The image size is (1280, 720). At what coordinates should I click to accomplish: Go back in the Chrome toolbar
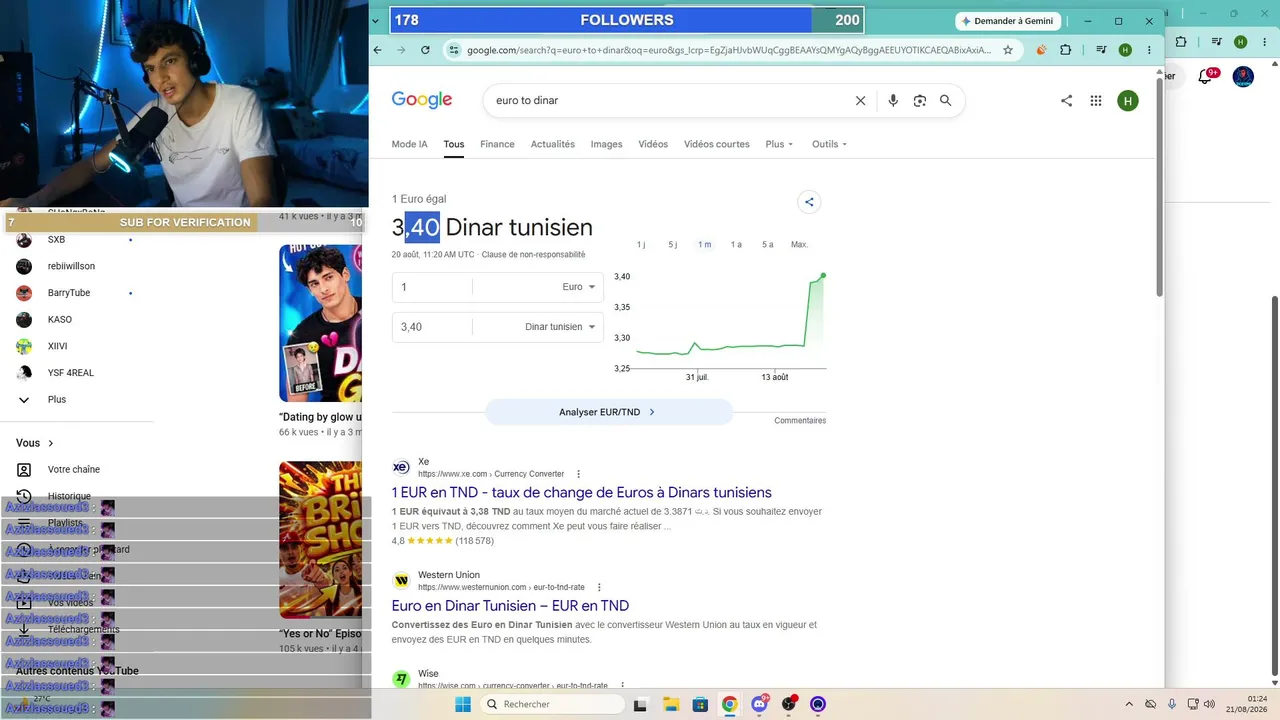pyautogui.click(x=377, y=50)
